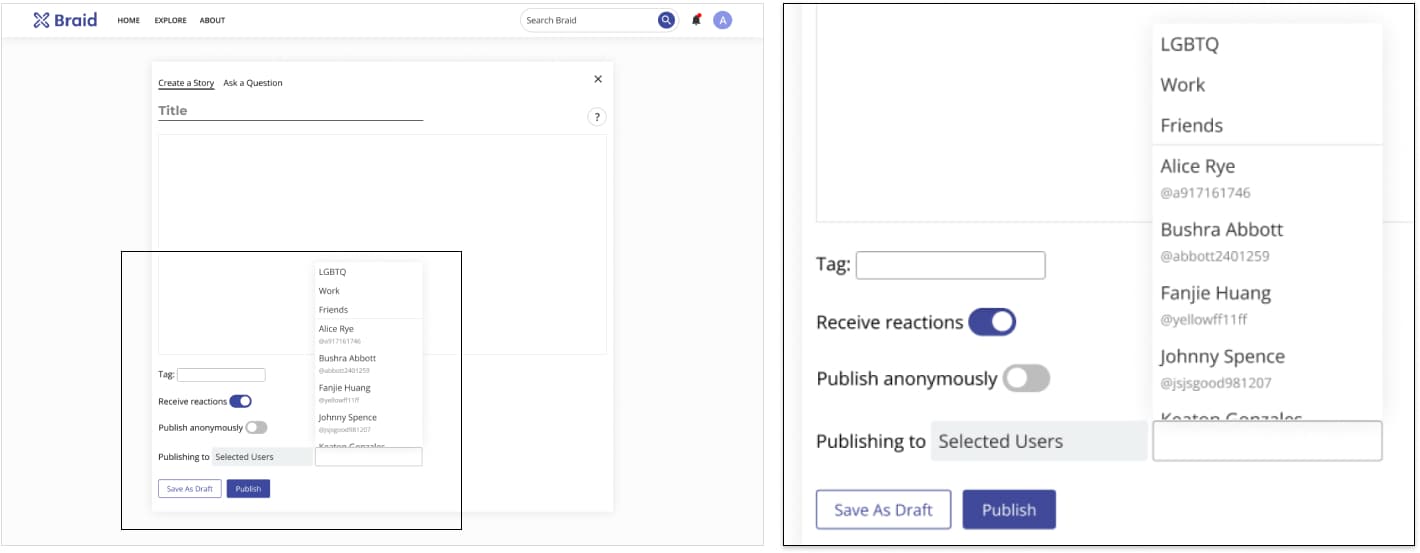The height and width of the screenshot is (553, 1420).
Task: Open the About page link
Action: (x=212, y=20)
